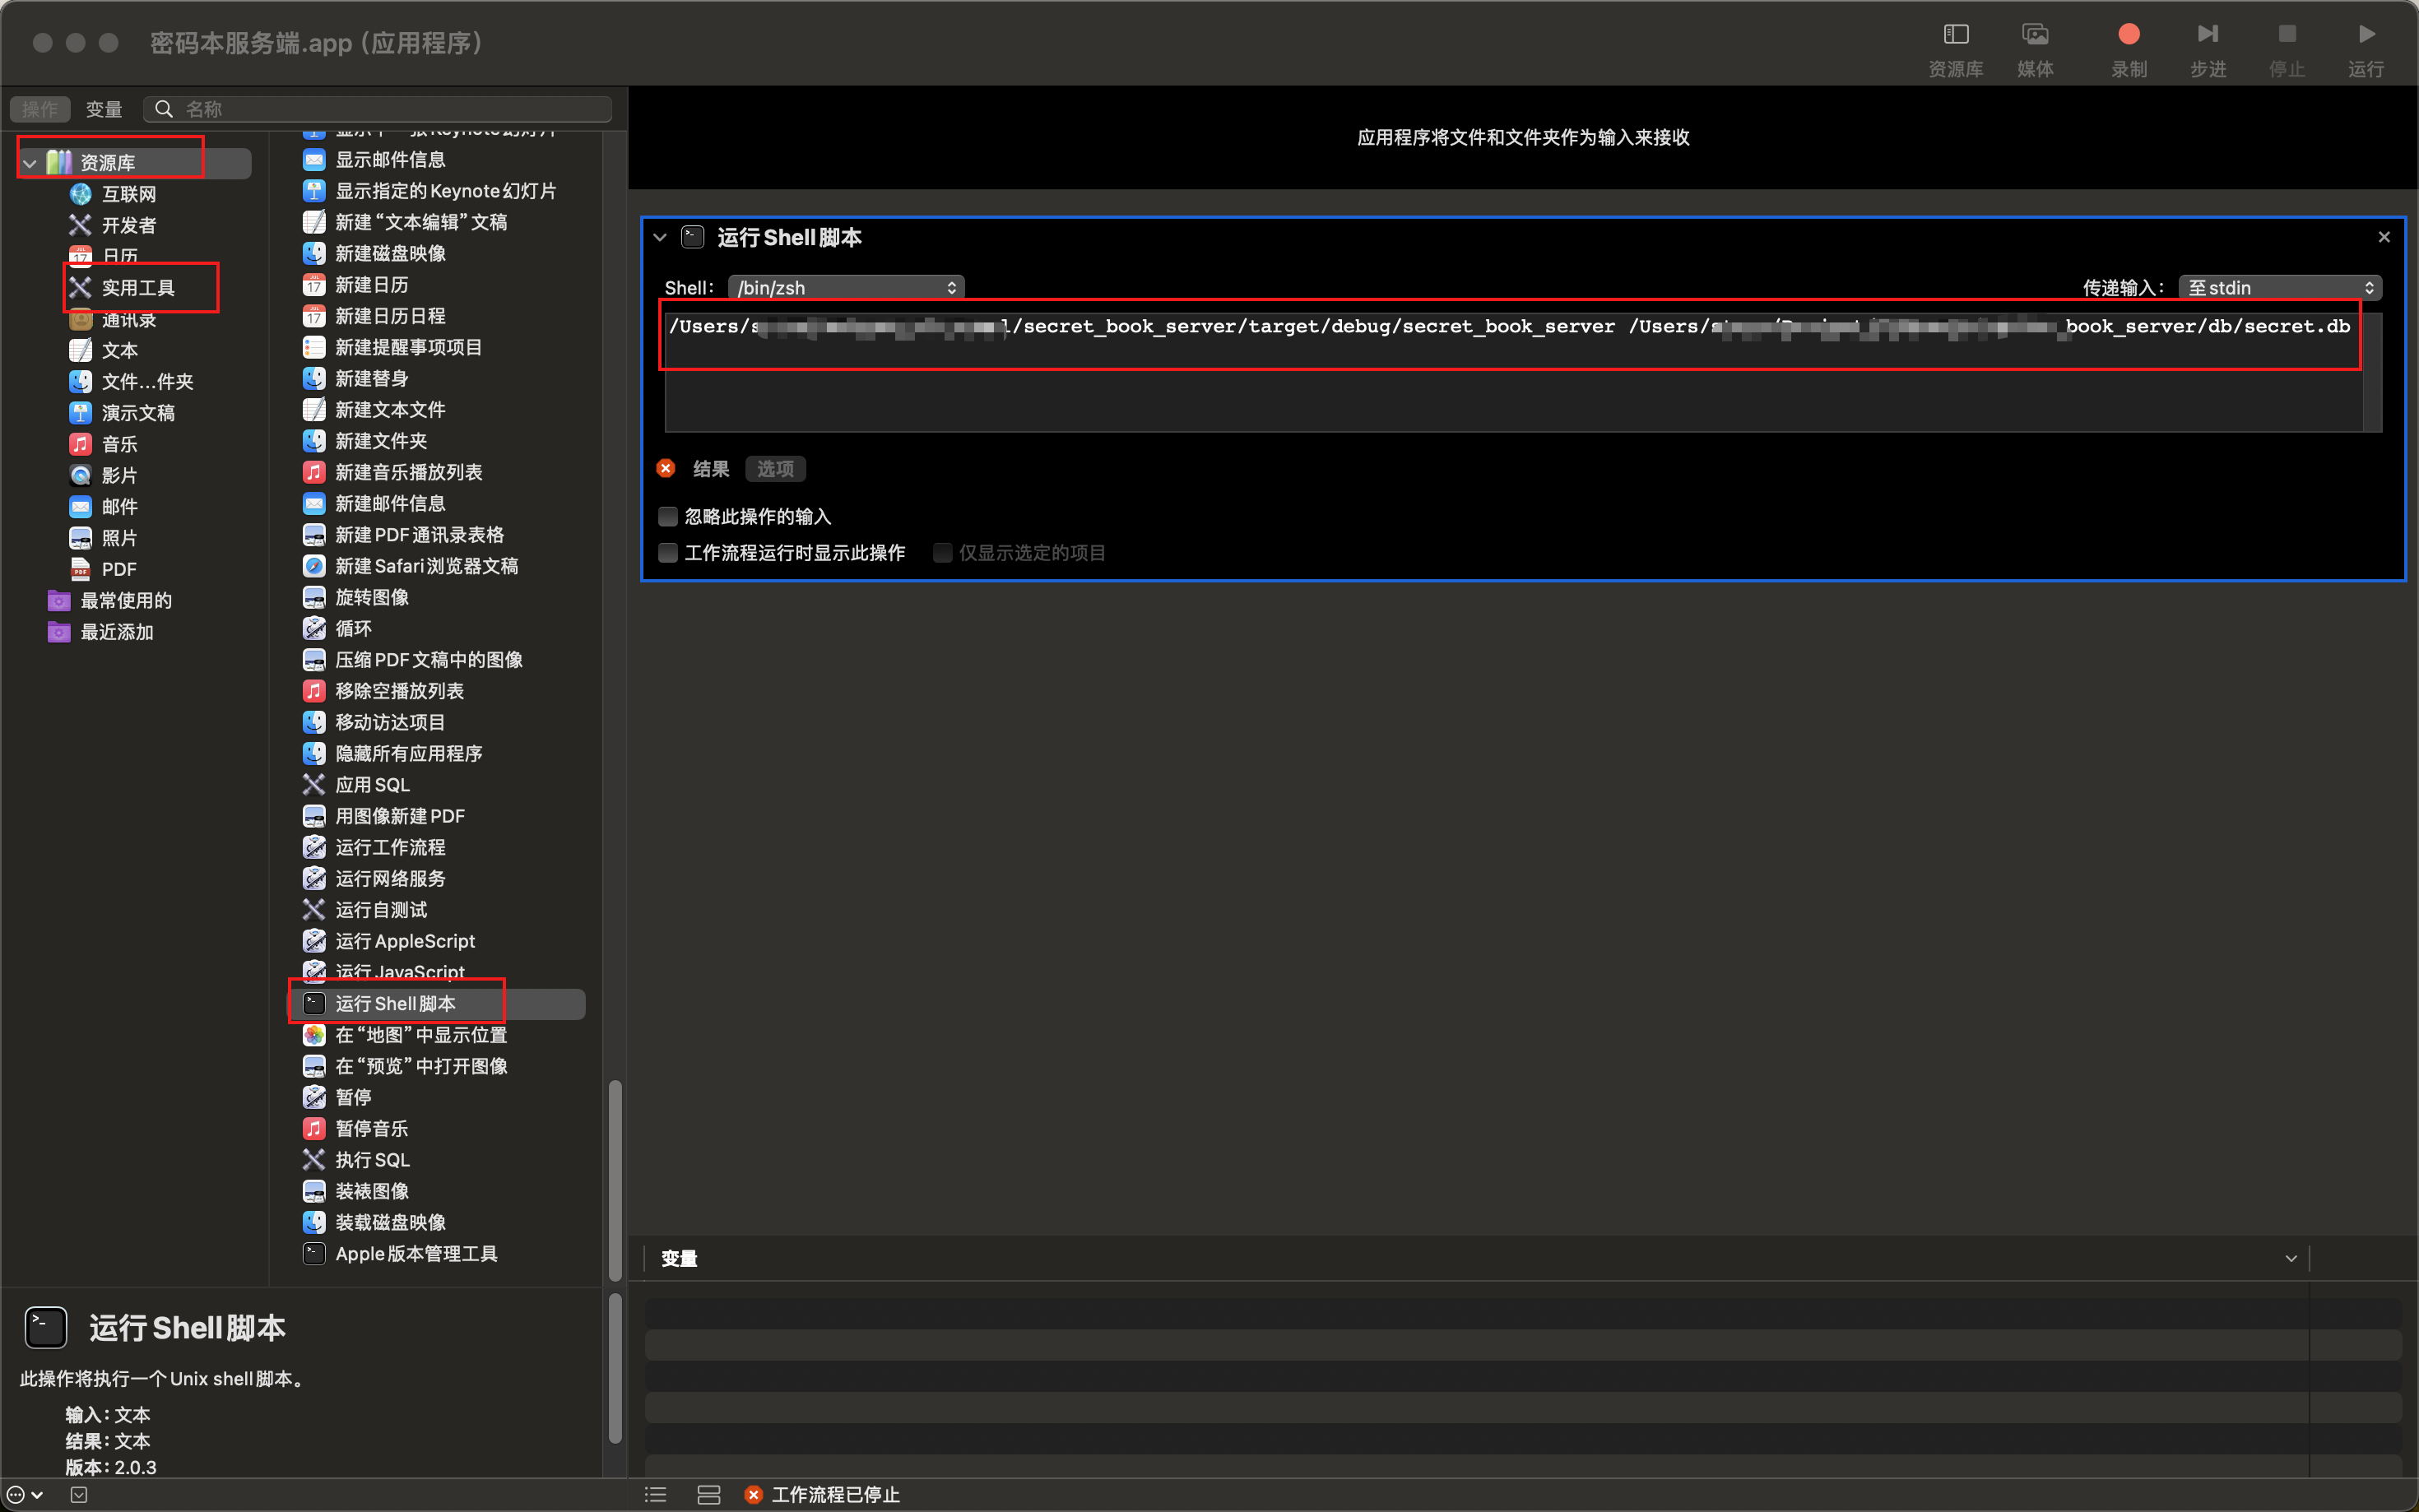This screenshot has width=2419, height=1512.
Task: Select 实用工具 category in library
Action: [138, 288]
